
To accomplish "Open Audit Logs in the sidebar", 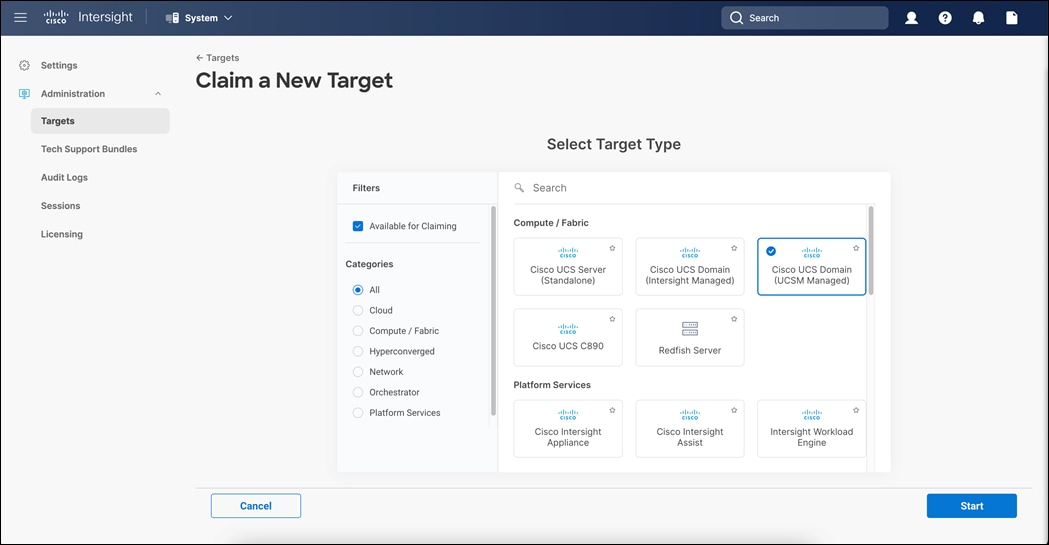I will [x=64, y=177].
